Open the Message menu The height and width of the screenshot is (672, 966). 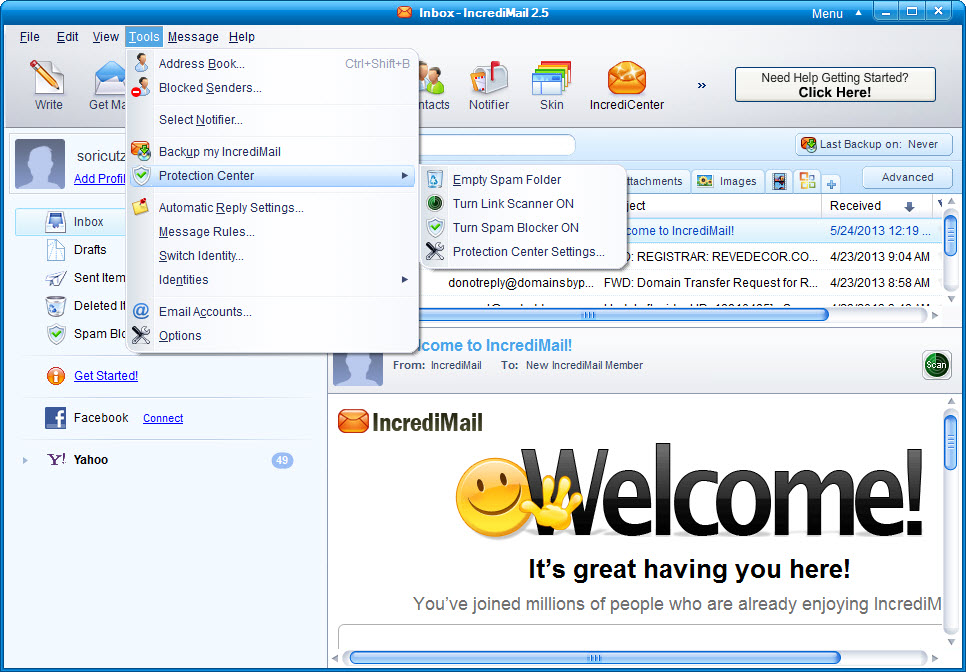[193, 37]
